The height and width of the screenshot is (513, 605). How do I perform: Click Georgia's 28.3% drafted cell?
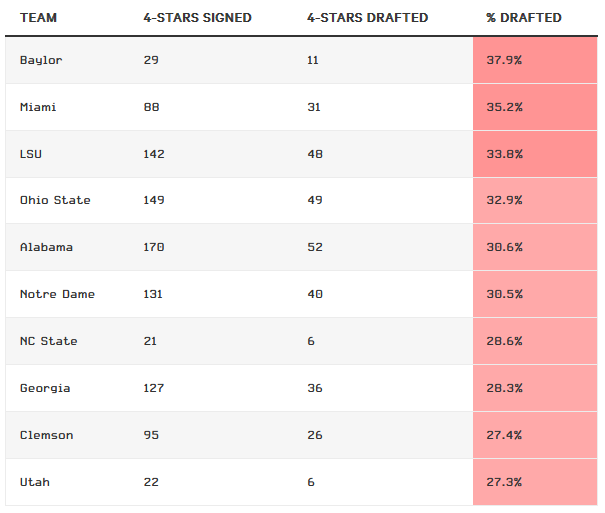[x=534, y=388]
